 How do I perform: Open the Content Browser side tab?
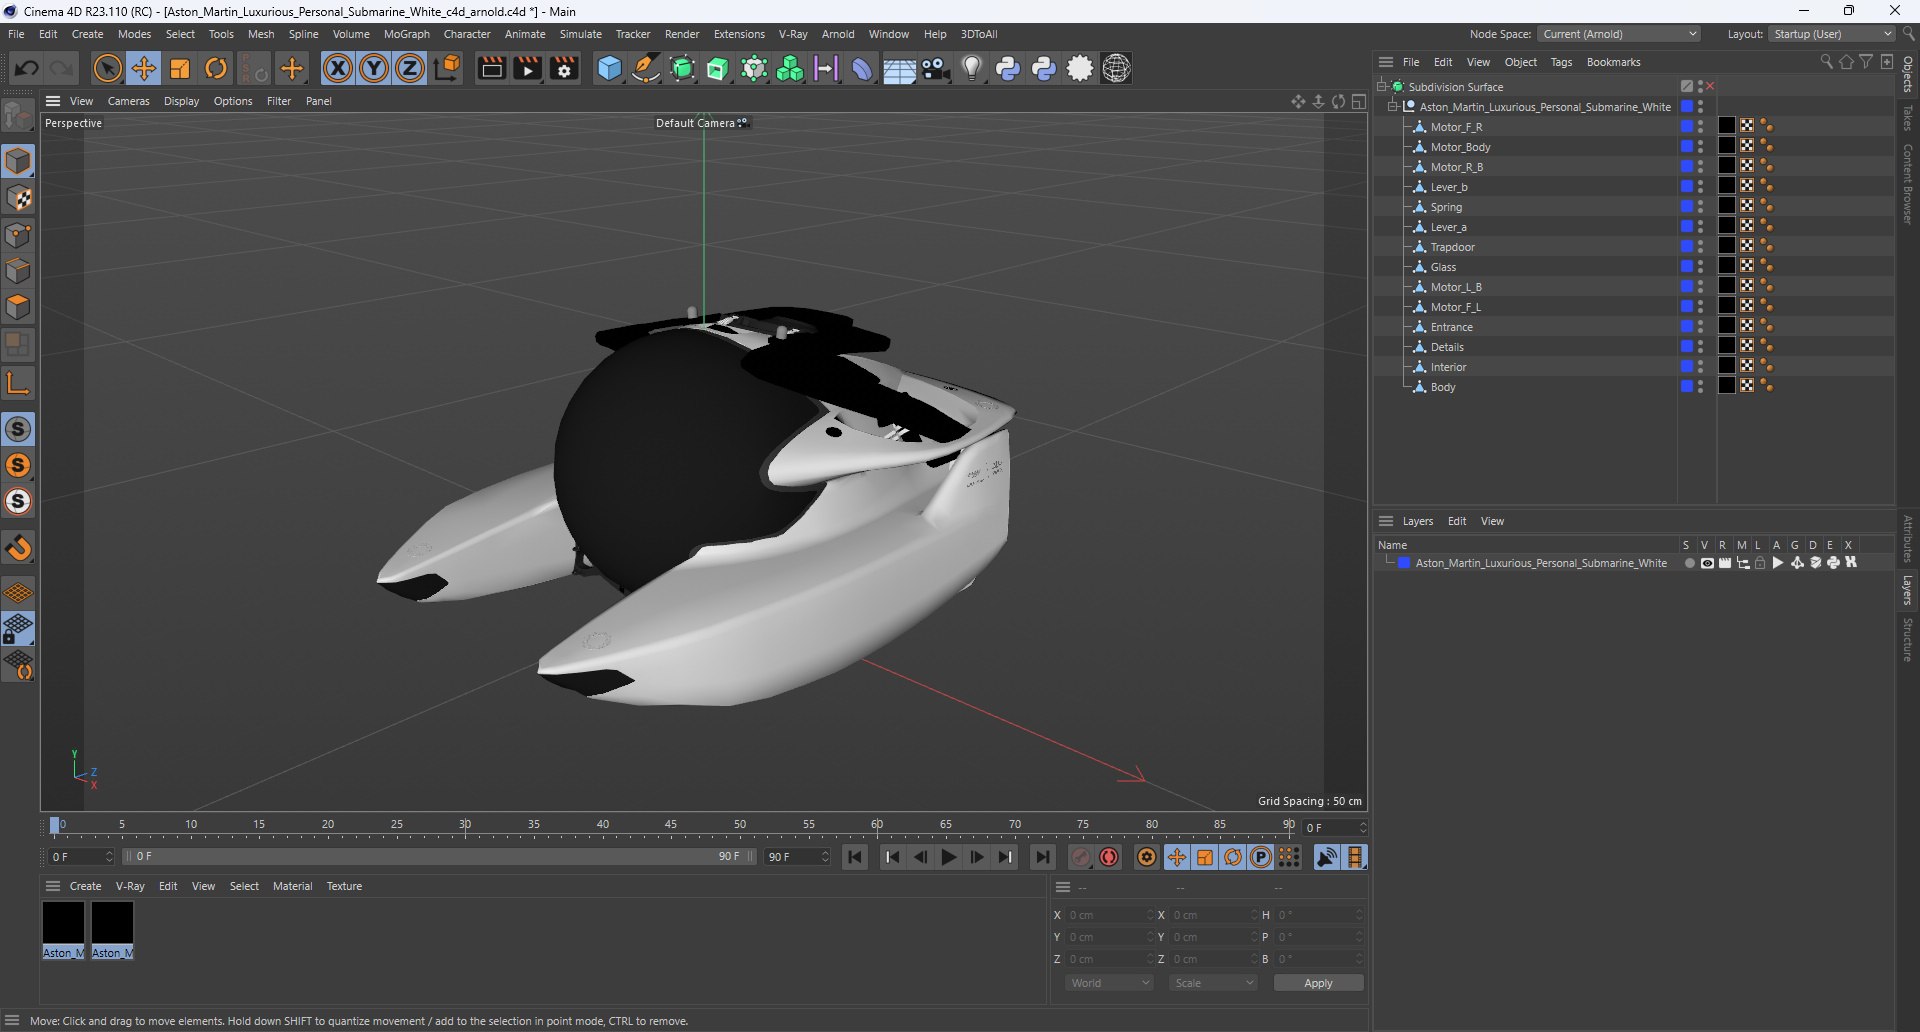(1908, 184)
